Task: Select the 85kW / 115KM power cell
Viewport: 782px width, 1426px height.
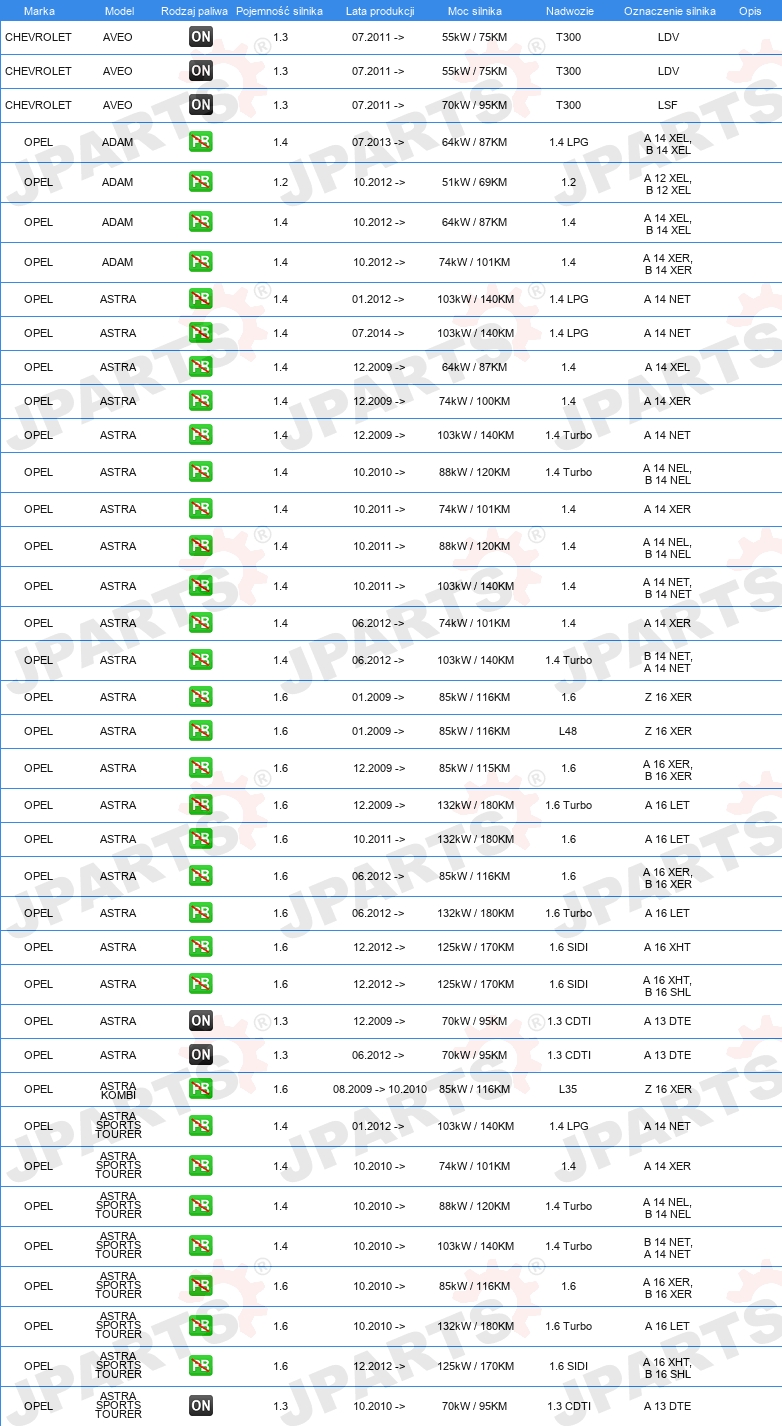Action: point(475,768)
